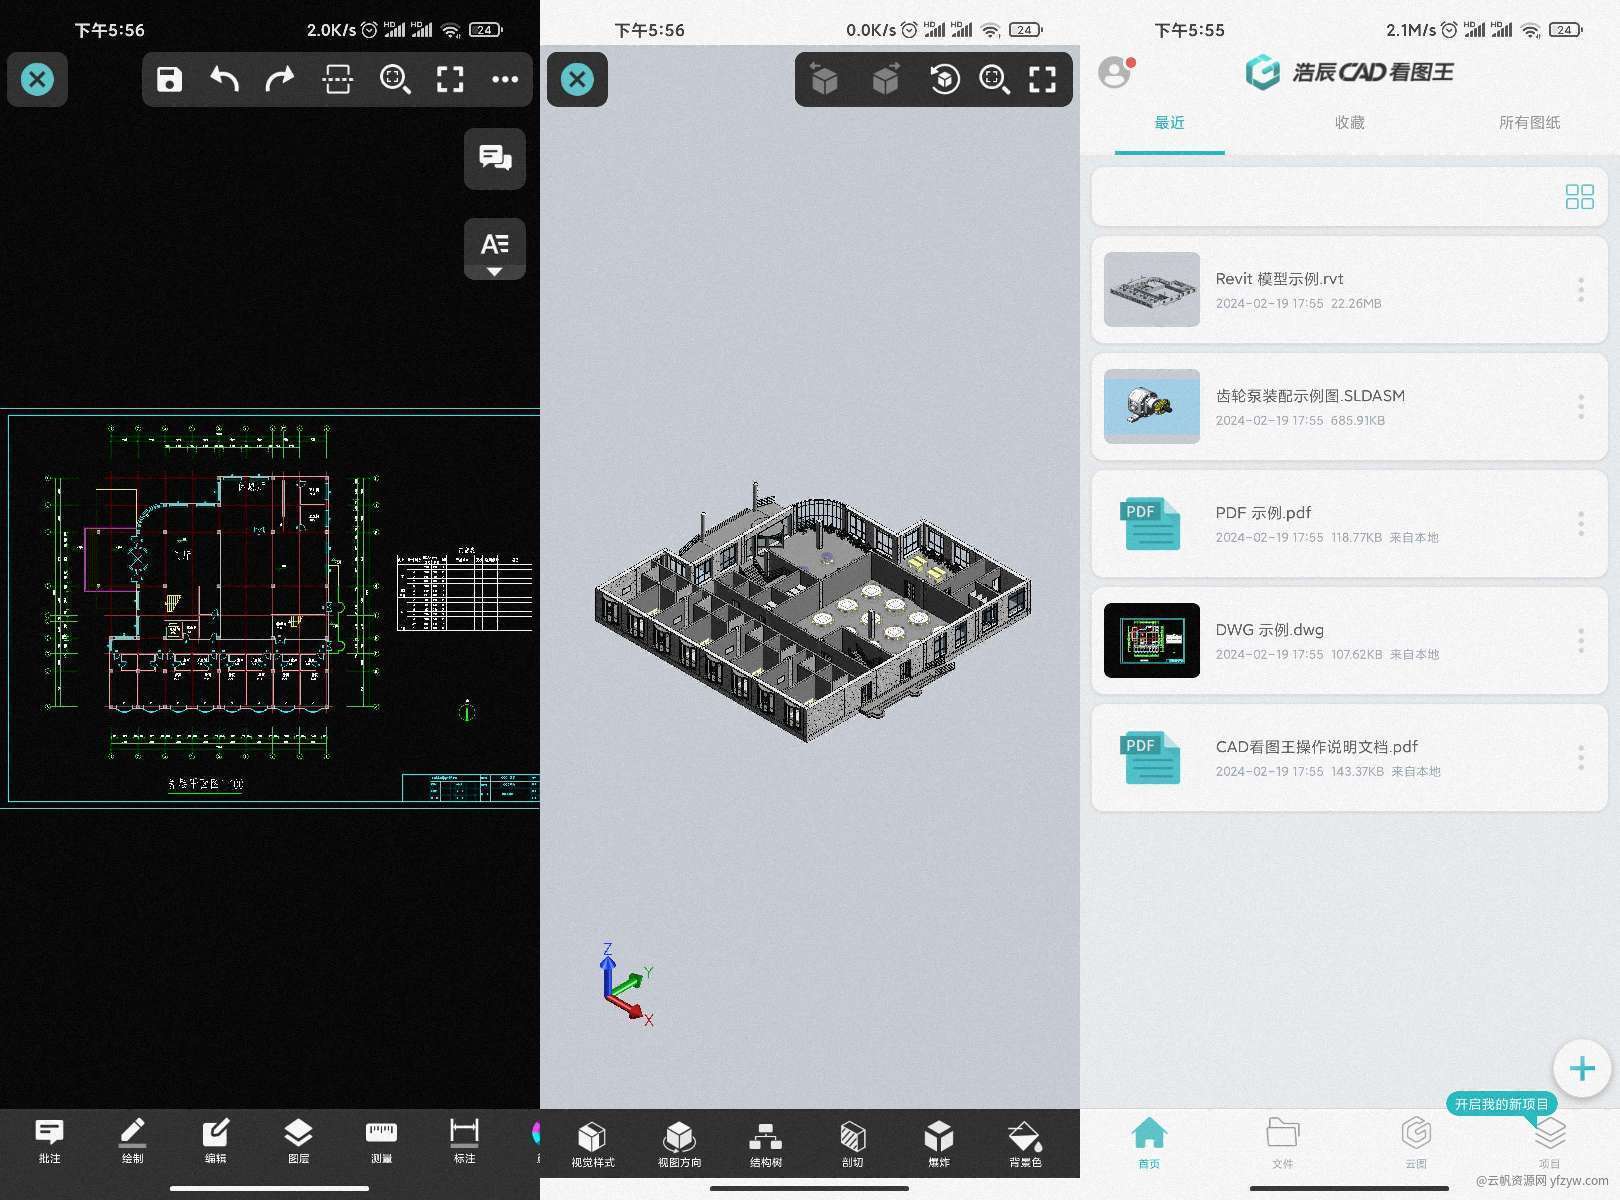The height and width of the screenshot is (1200, 1620).
Task: Open more options for DWG 示例.dwg
Action: 1581,641
